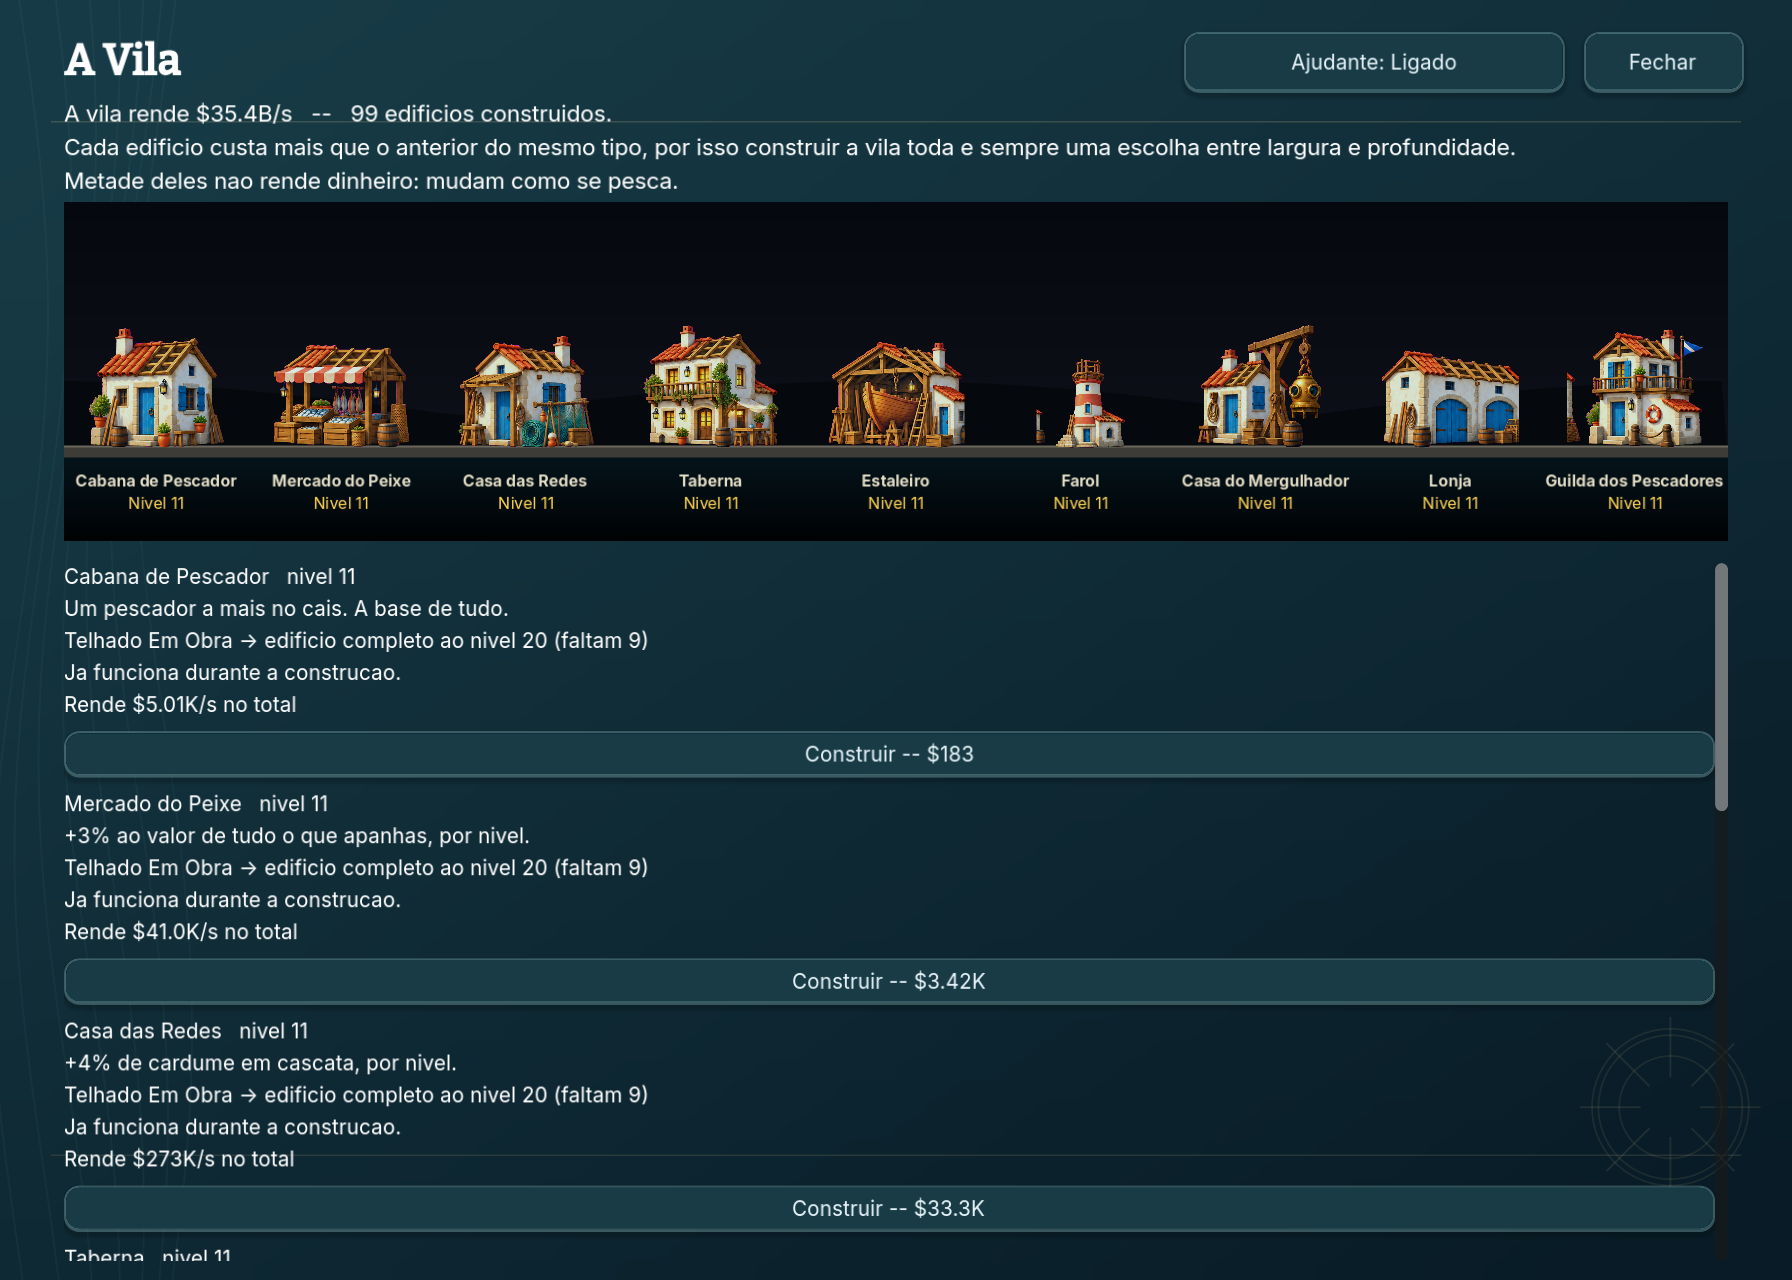The image size is (1792, 1280).
Task: Click the 'Guilda dos Pescadores' label
Action: pos(1634,481)
